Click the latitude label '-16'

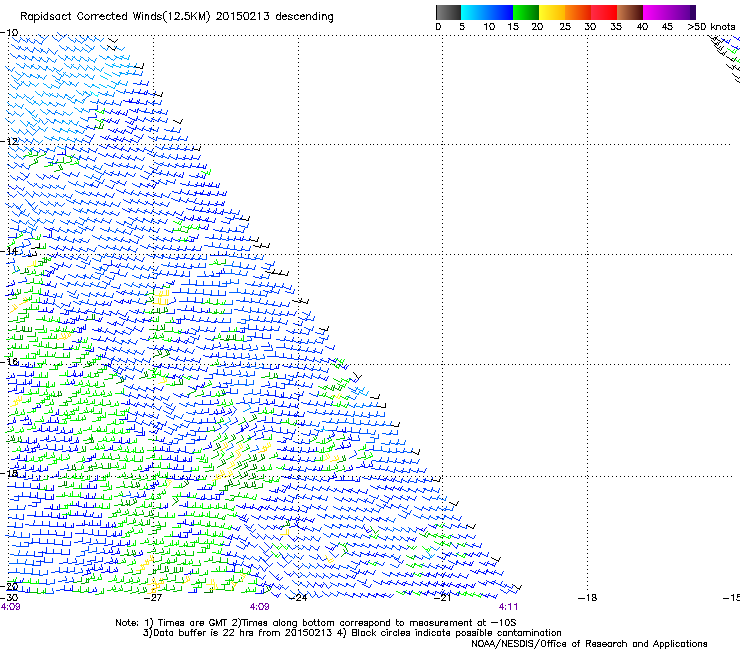tap(9, 362)
